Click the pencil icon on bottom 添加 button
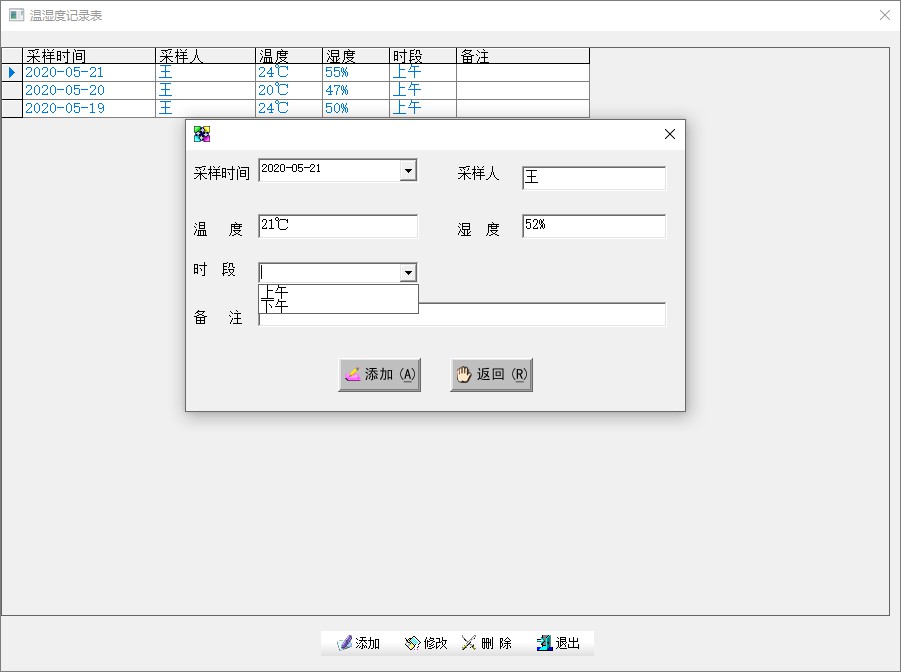901x672 pixels. pos(344,643)
